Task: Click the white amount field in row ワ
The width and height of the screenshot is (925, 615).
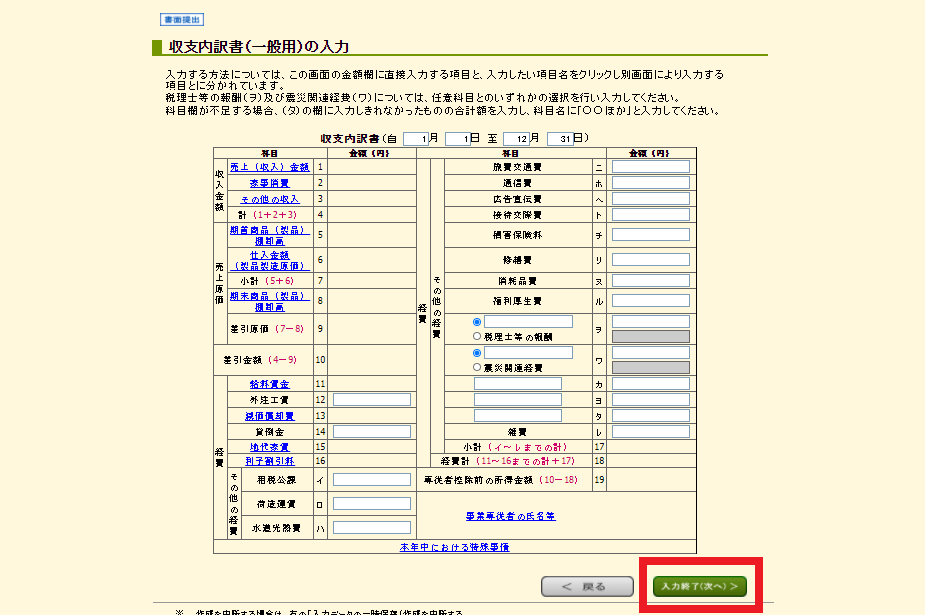Action: point(651,353)
